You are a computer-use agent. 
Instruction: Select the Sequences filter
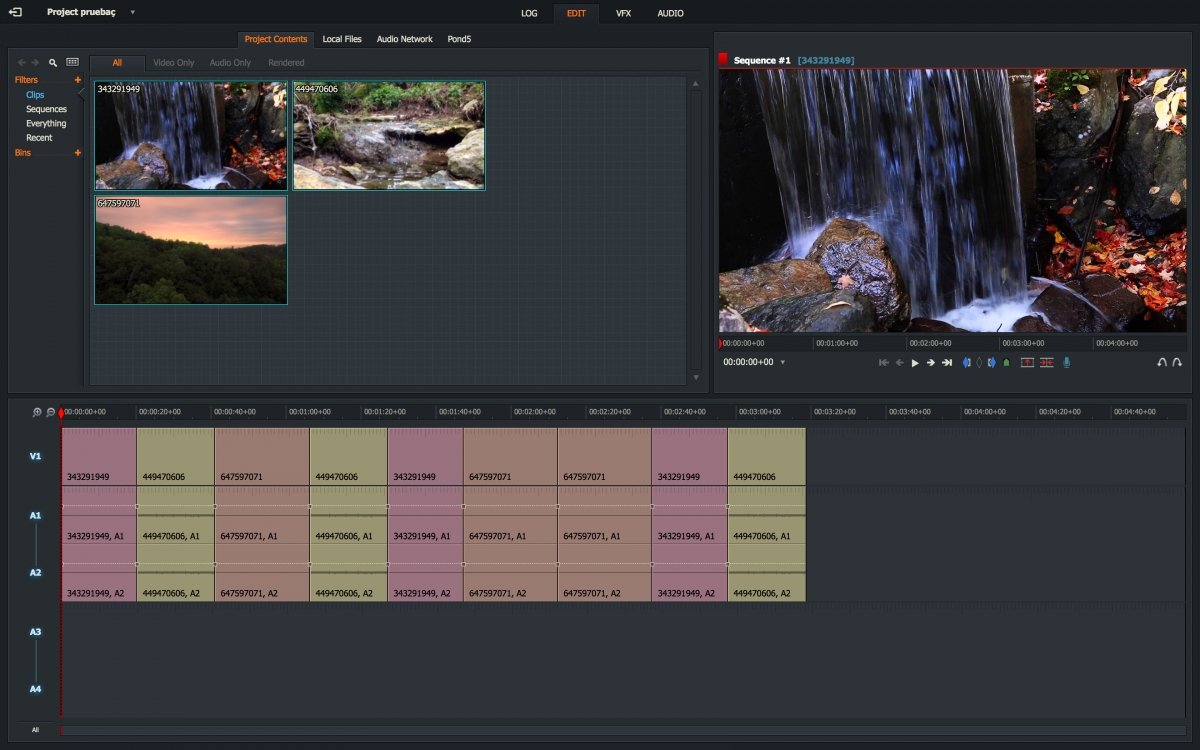[46, 109]
